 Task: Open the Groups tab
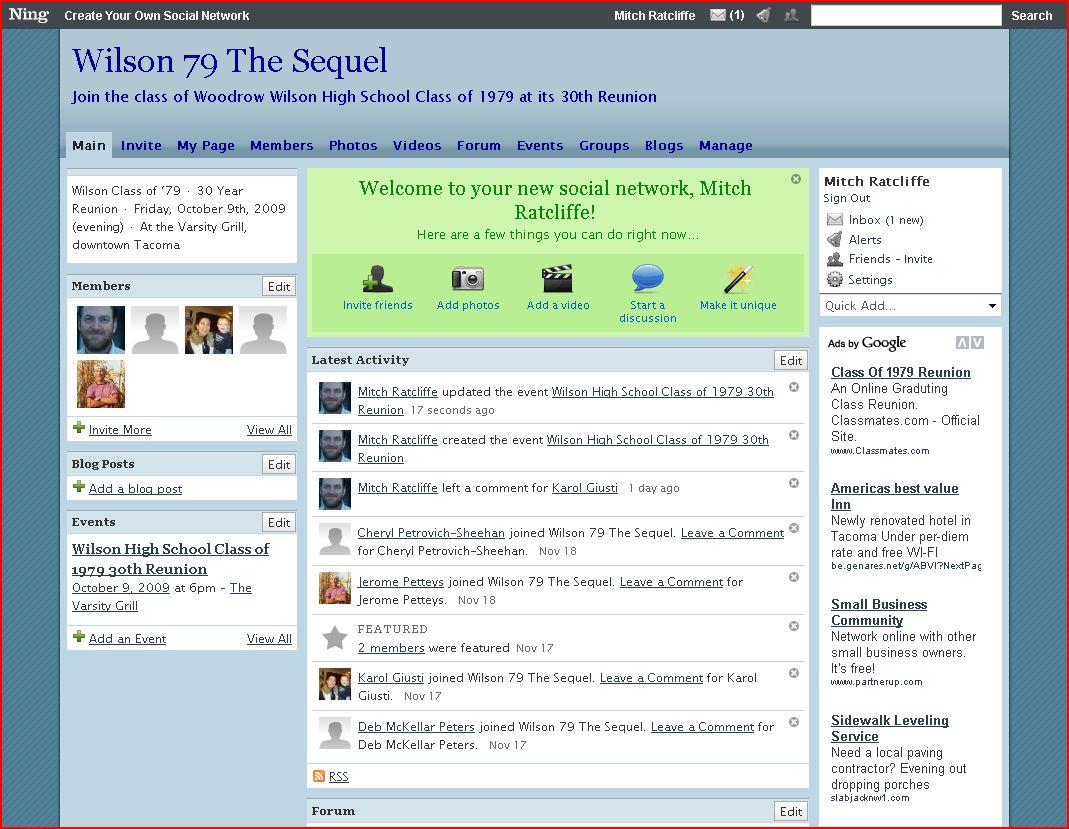click(x=604, y=145)
